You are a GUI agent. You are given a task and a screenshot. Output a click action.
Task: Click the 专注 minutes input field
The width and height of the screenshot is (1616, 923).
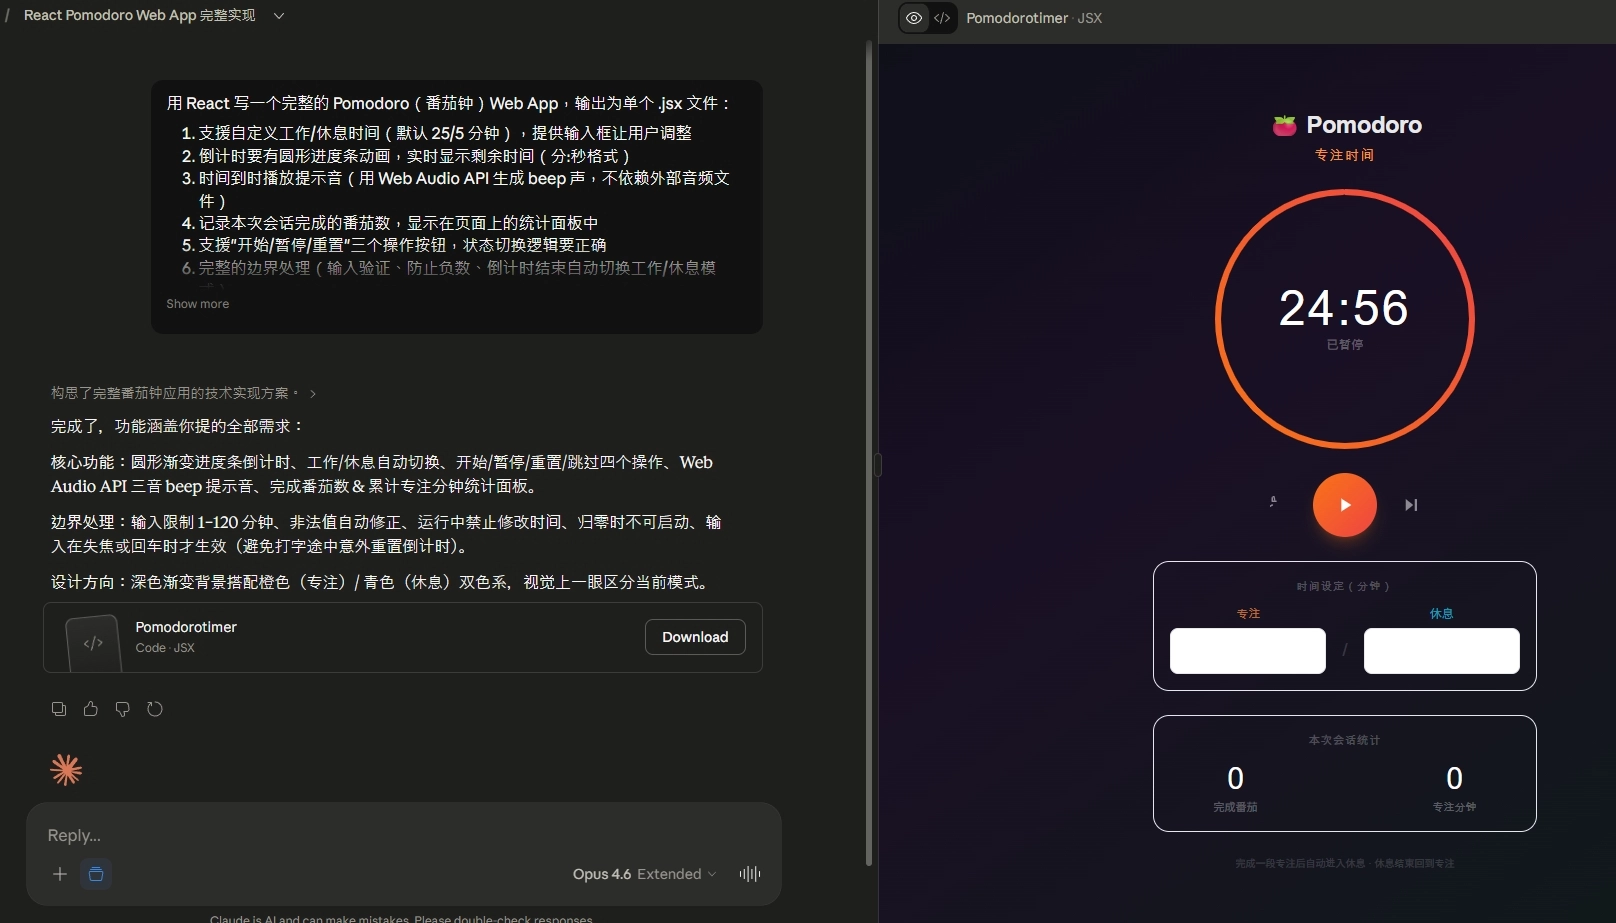tap(1247, 650)
